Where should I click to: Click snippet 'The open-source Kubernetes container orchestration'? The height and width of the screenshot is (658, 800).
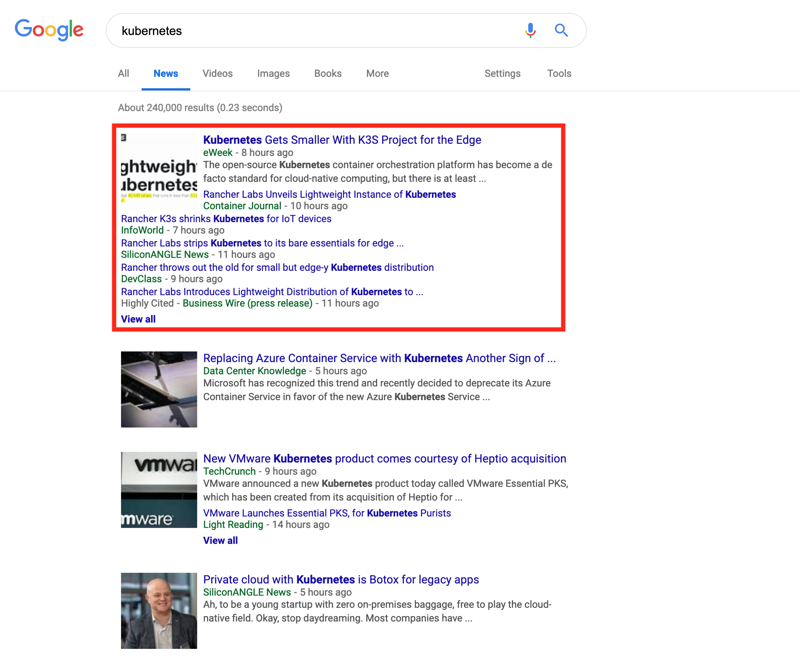[x=378, y=172]
